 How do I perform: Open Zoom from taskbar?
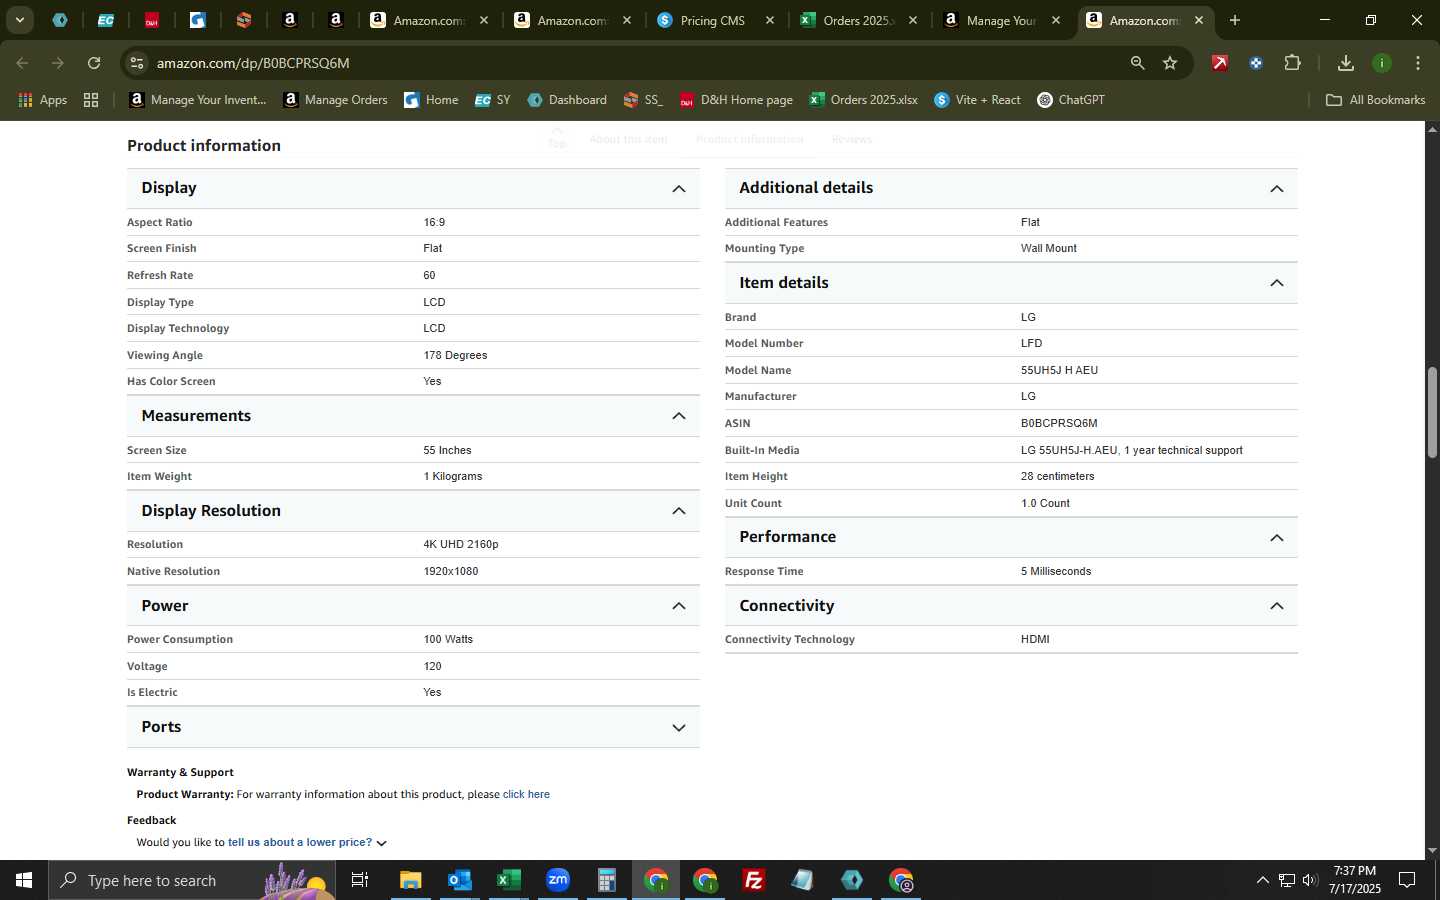pos(558,880)
